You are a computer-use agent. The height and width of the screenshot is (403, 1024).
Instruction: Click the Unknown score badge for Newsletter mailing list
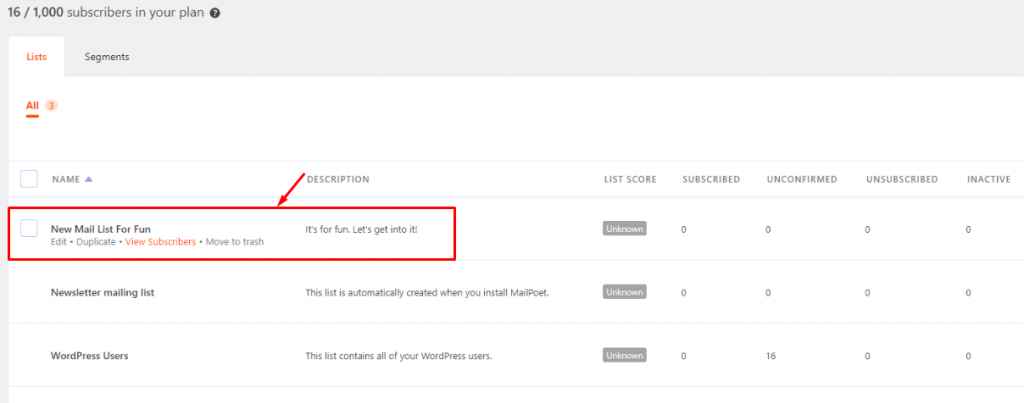(x=624, y=292)
